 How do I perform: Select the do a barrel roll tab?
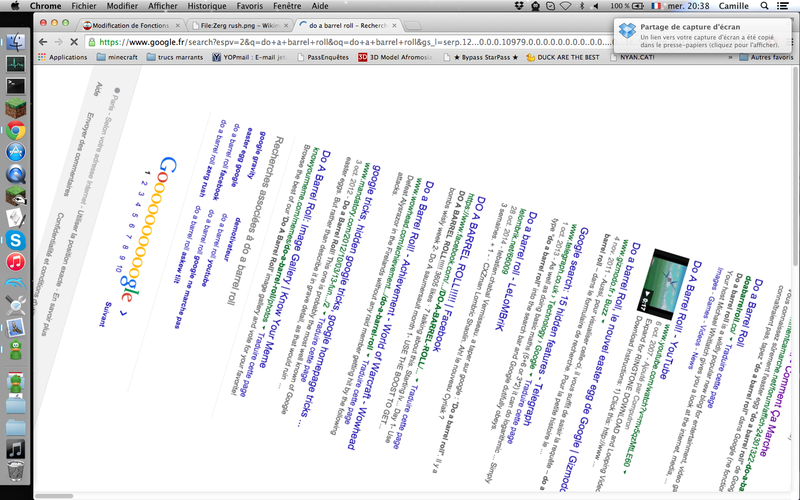click(348, 25)
